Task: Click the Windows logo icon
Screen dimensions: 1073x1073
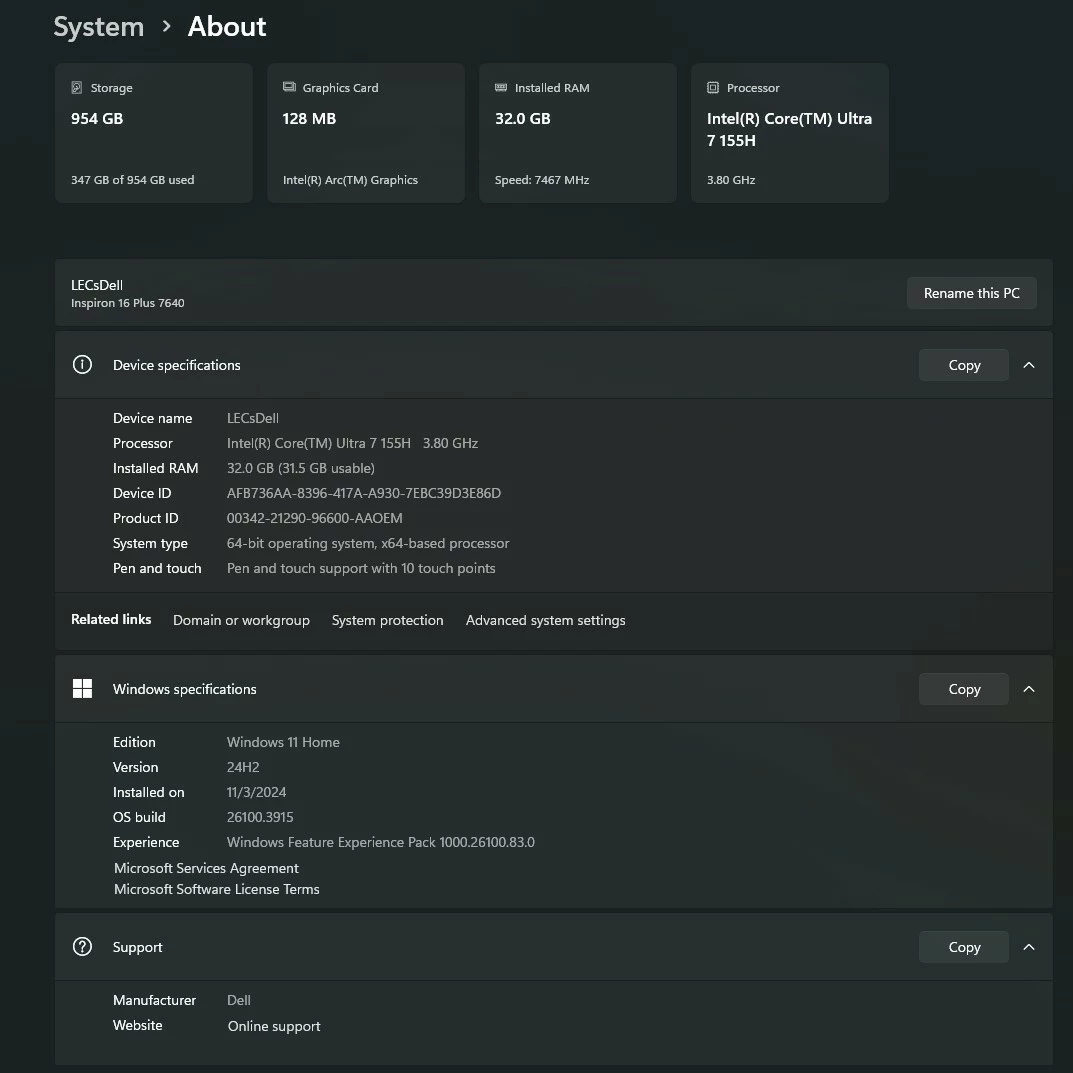Action: click(x=82, y=688)
